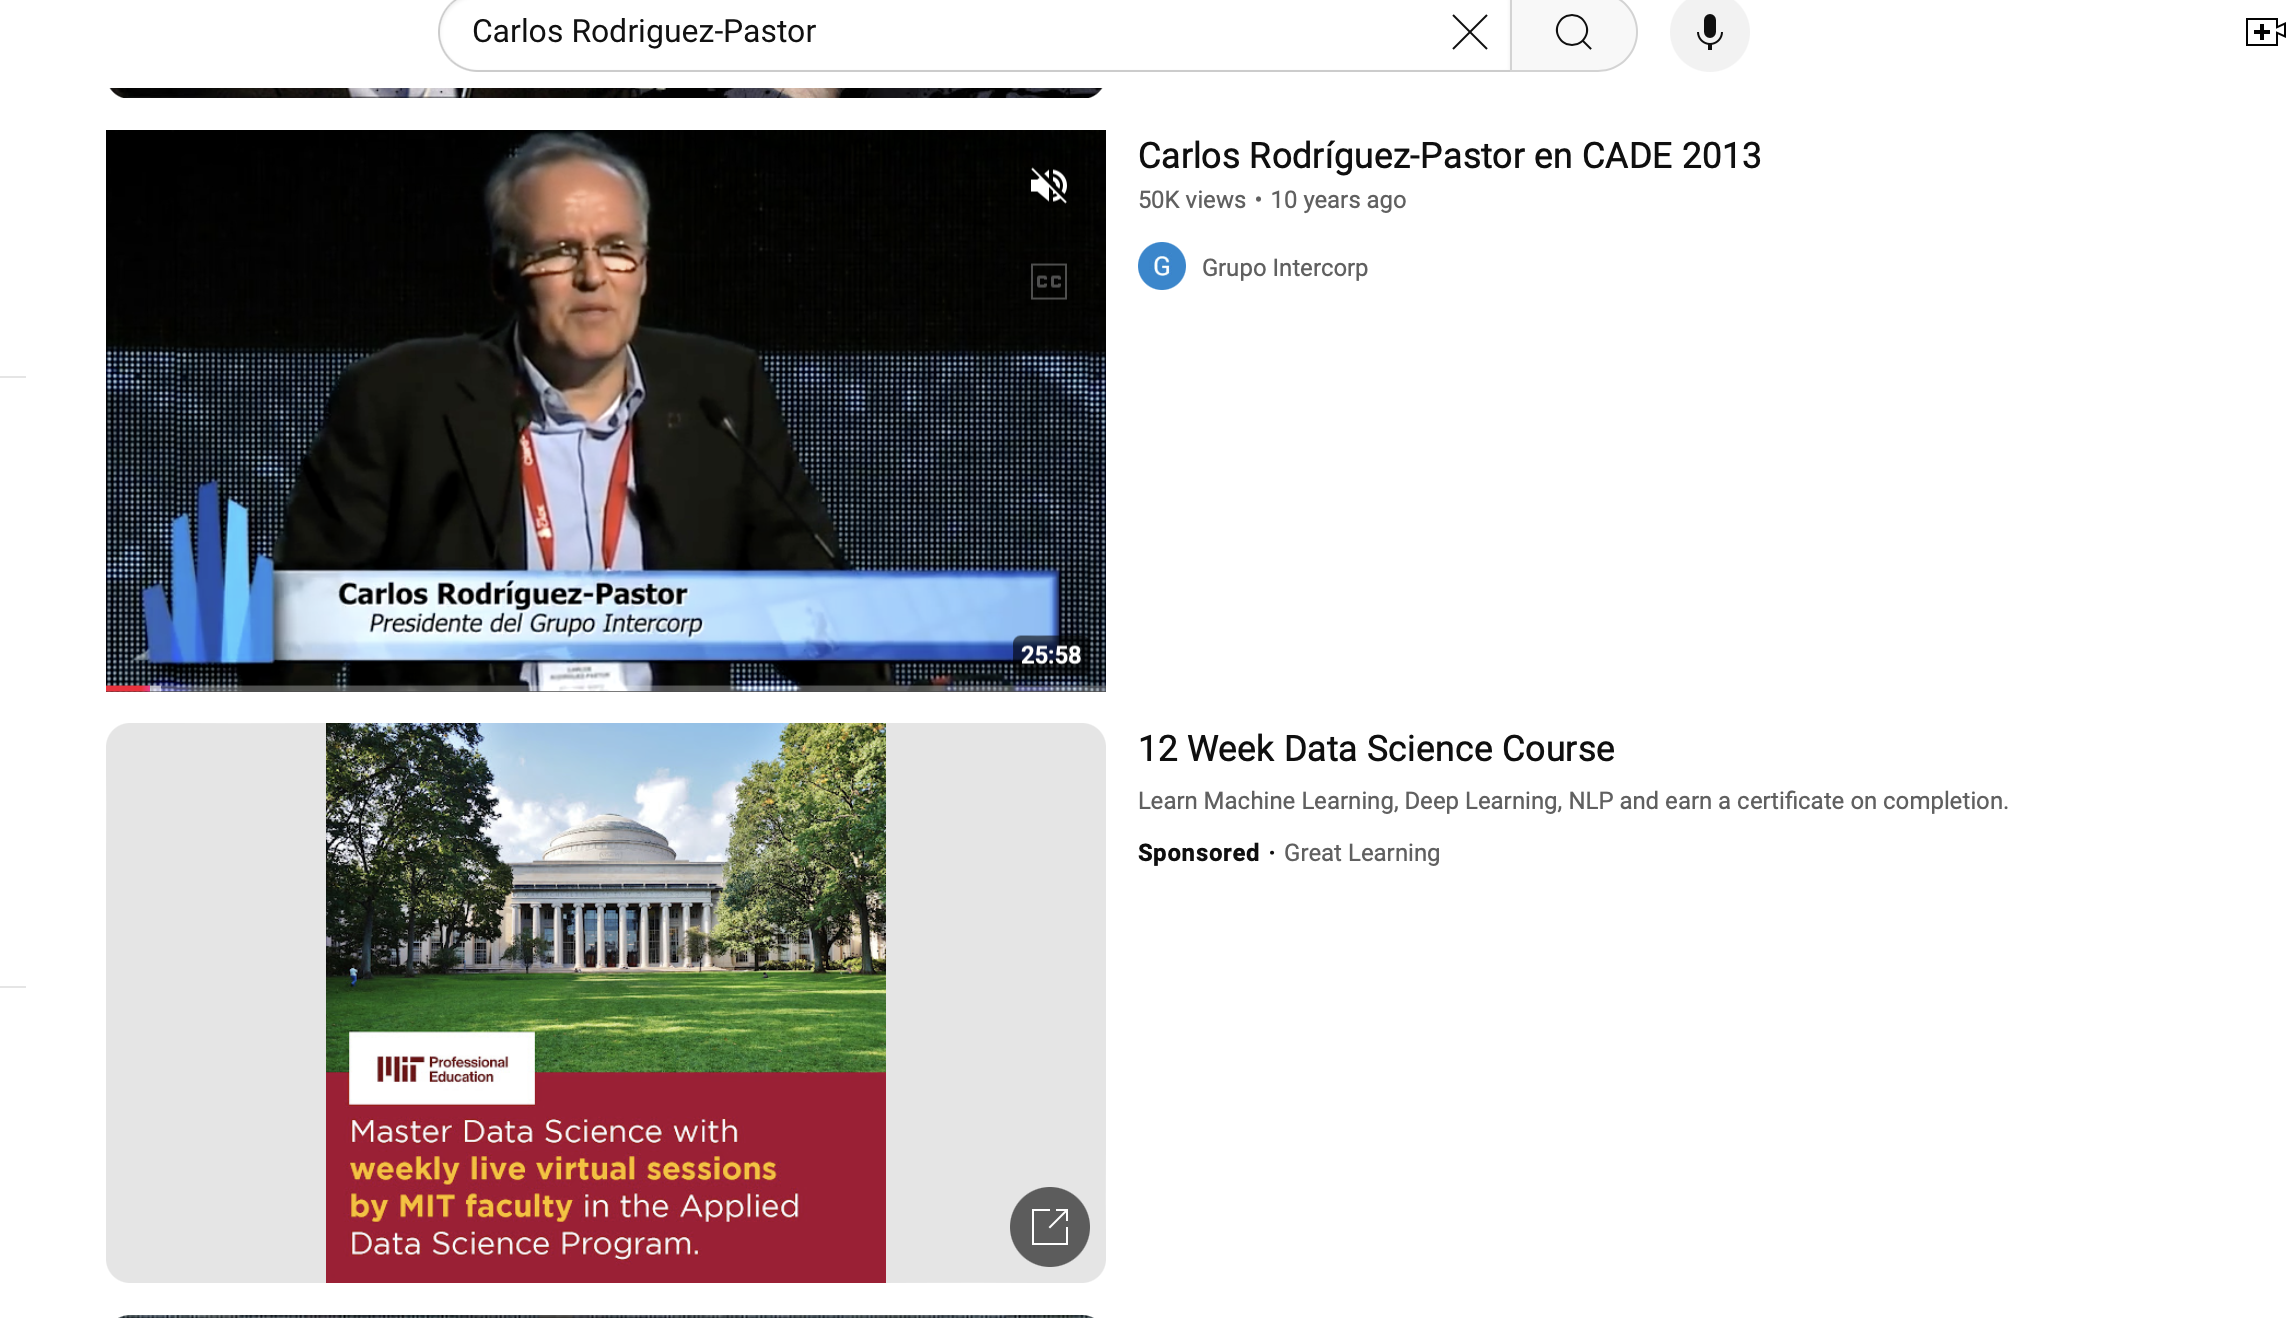Start voice search with microphone
2288x1318 pixels.
tap(1709, 32)
